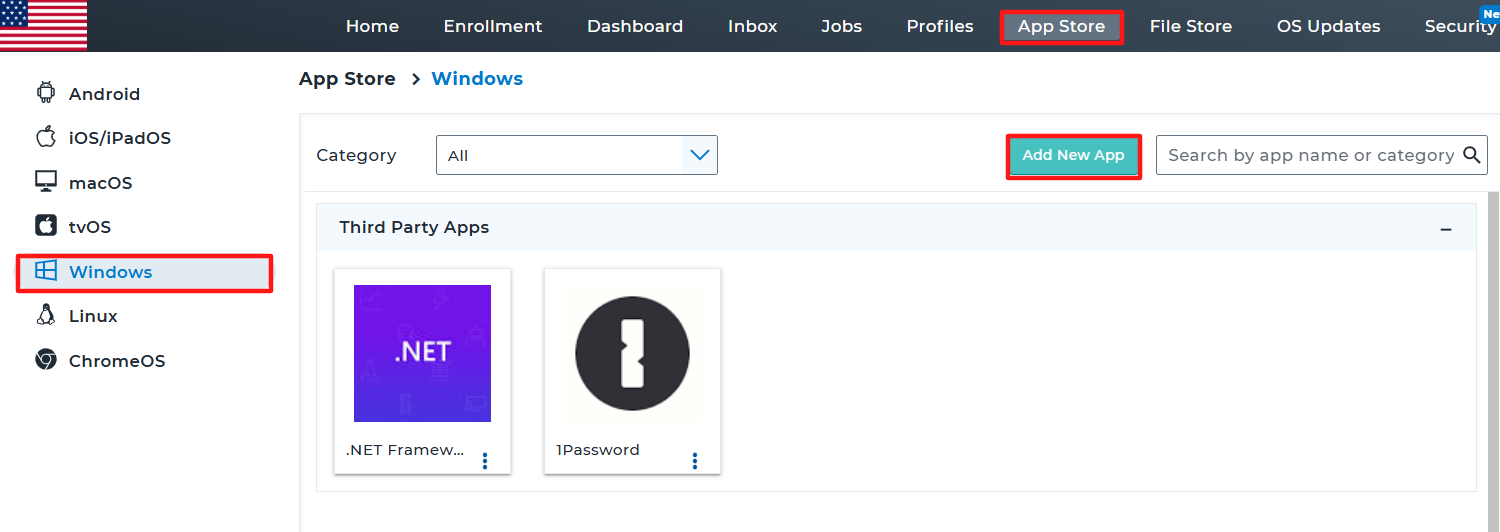
Task: Click the Add New App button
Action: [1073, 156]
